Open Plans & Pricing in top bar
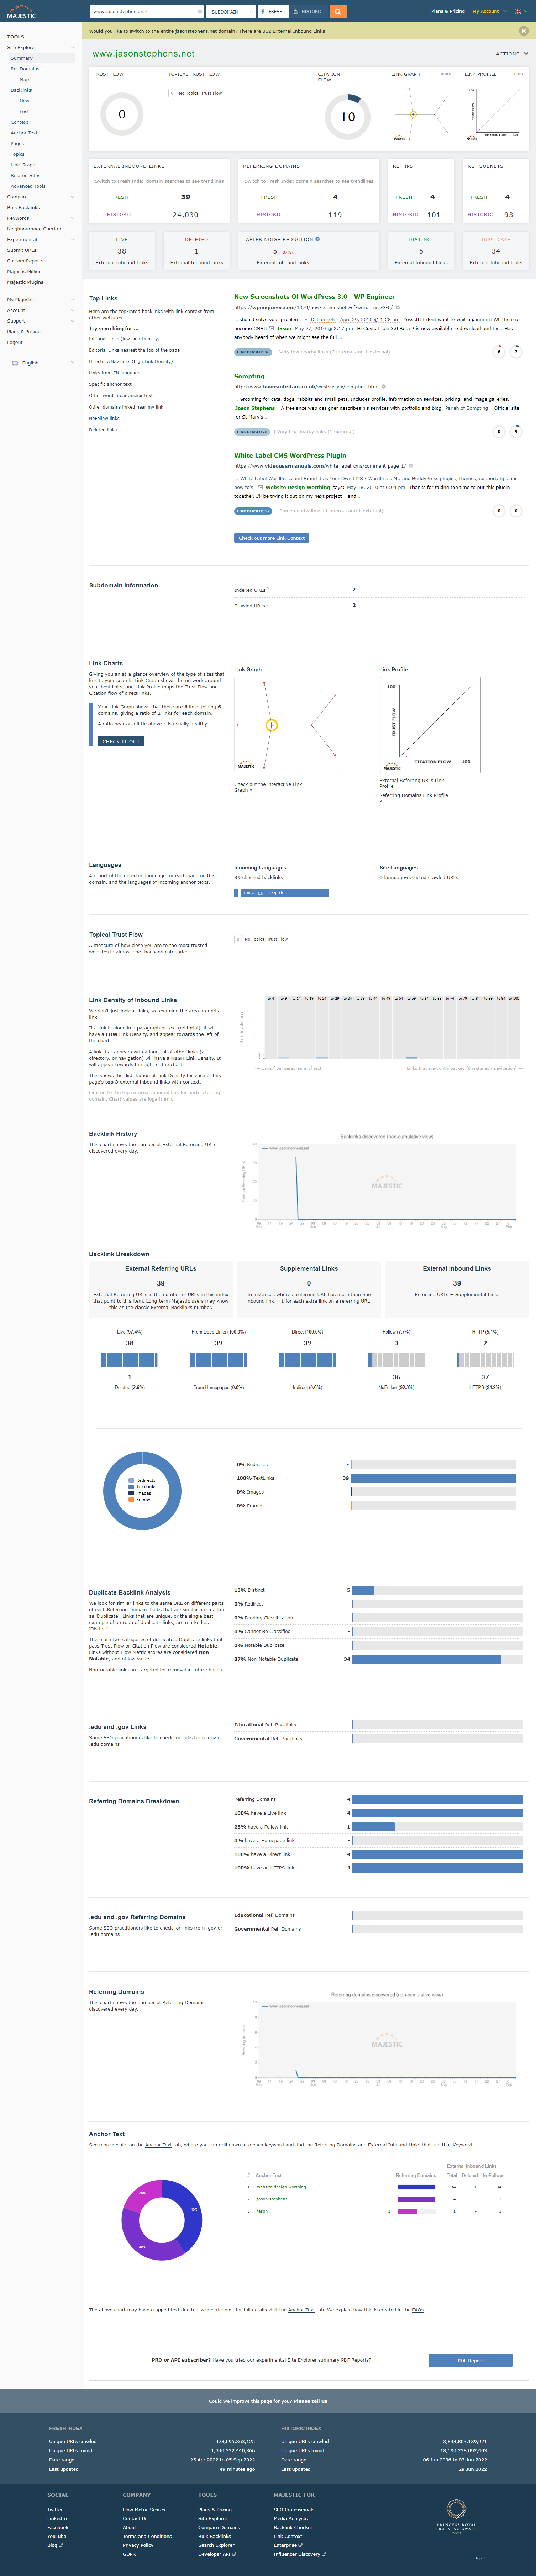Viewport: 536px width, 2576px height. [448, 11]
